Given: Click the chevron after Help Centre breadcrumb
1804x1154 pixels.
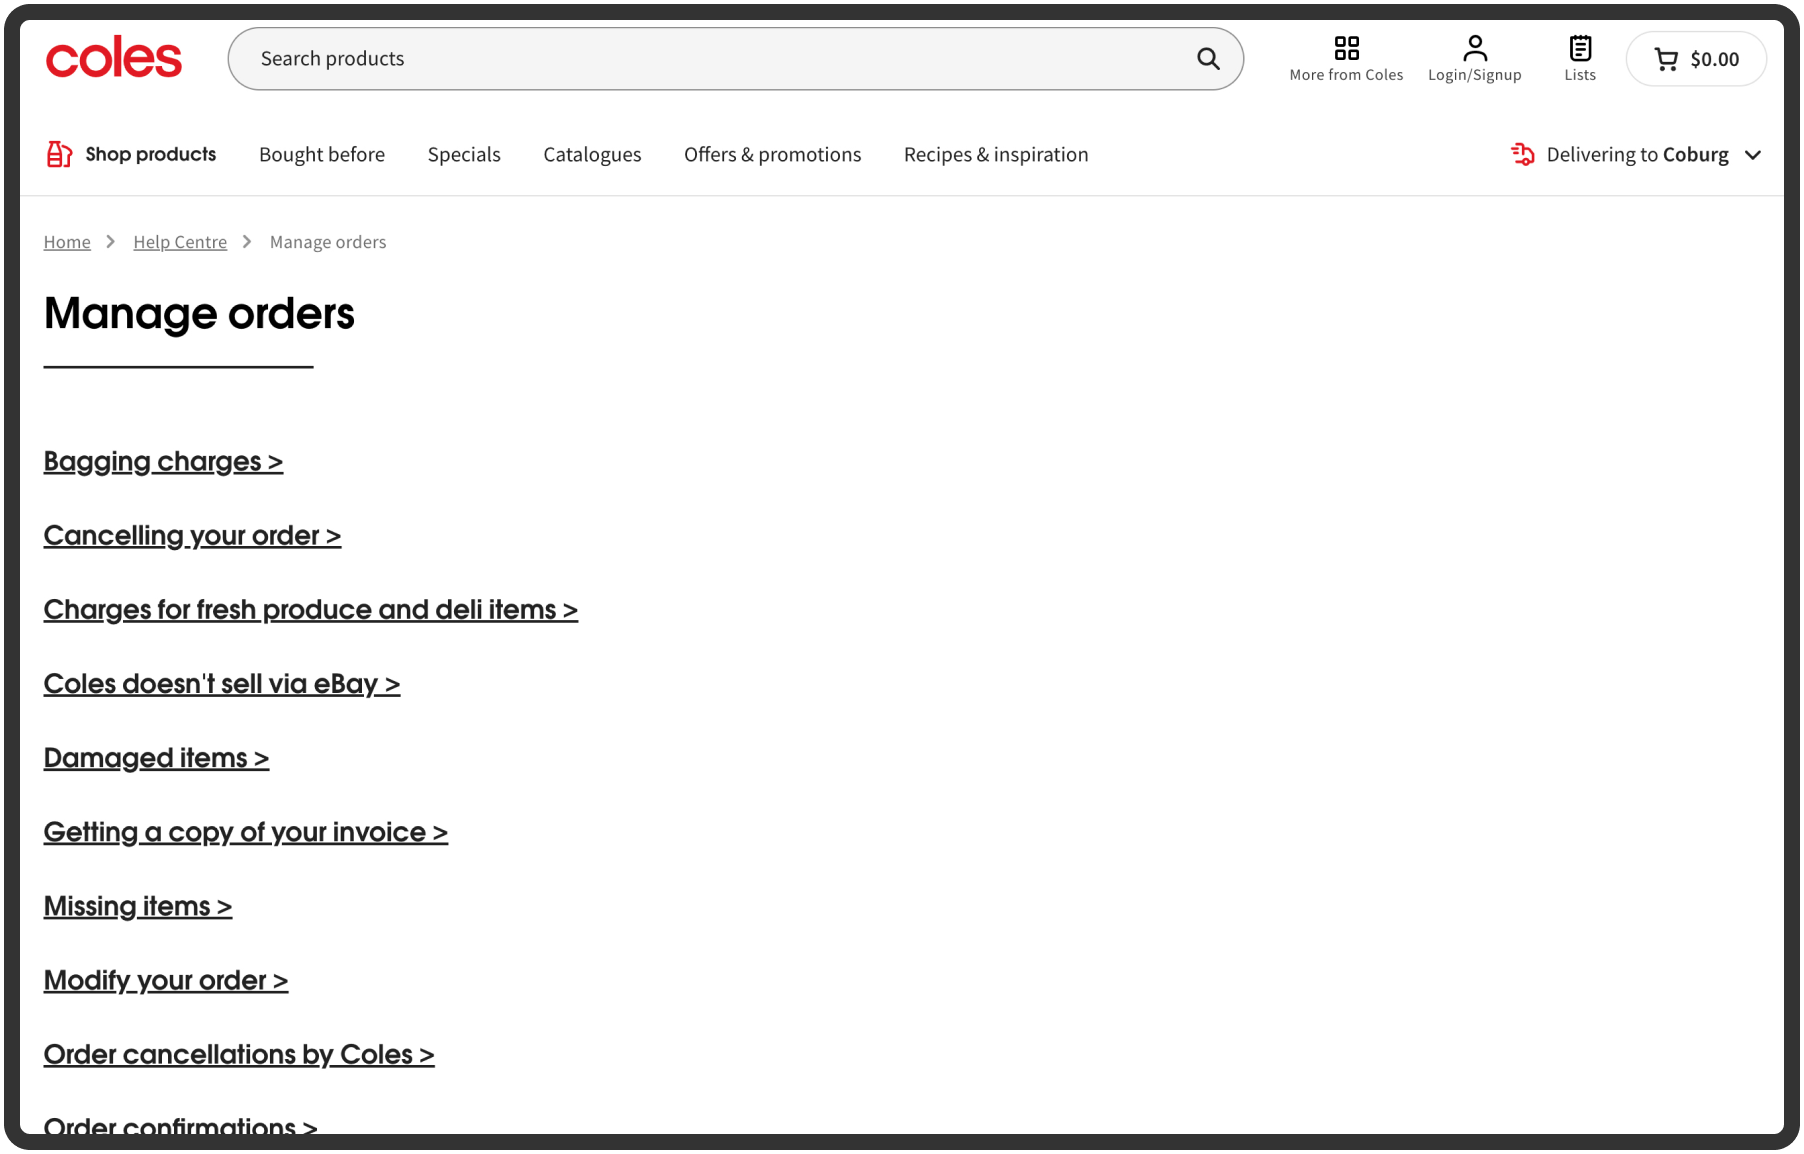Looking at the screenshot, I should click(x=247, y=242).
